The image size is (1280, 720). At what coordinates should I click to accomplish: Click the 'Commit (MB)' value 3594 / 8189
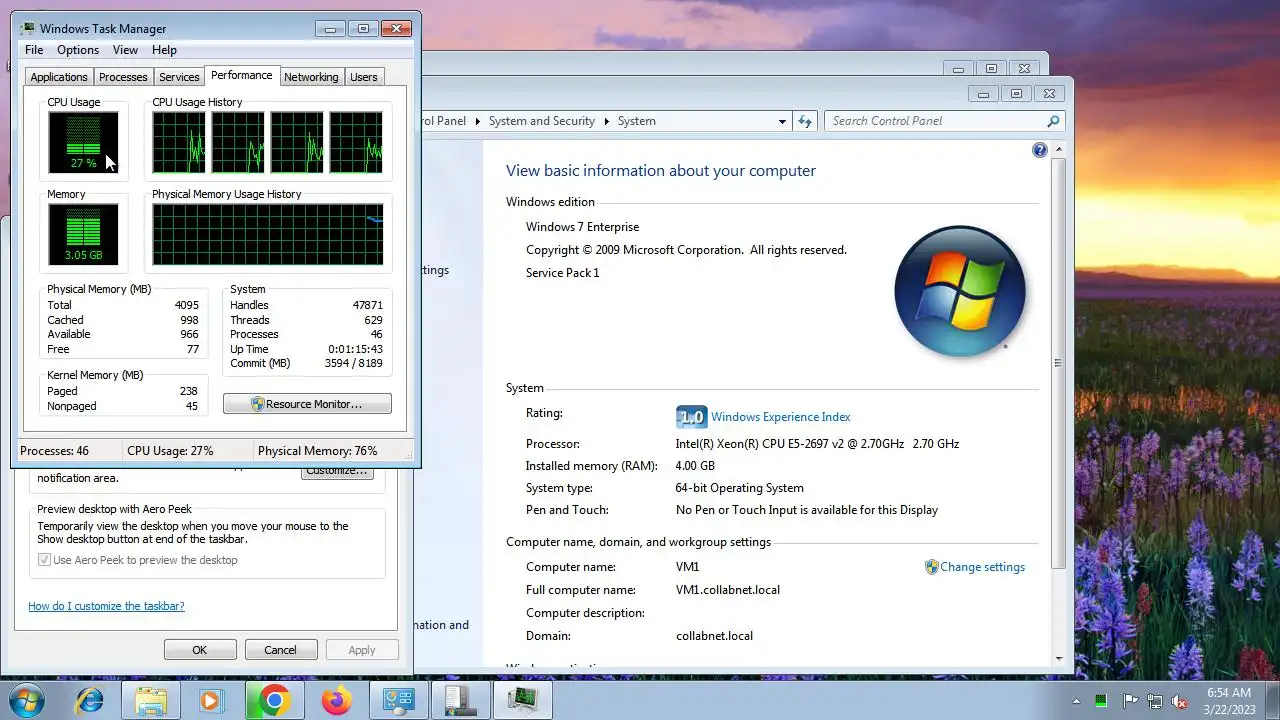point(354,363)
